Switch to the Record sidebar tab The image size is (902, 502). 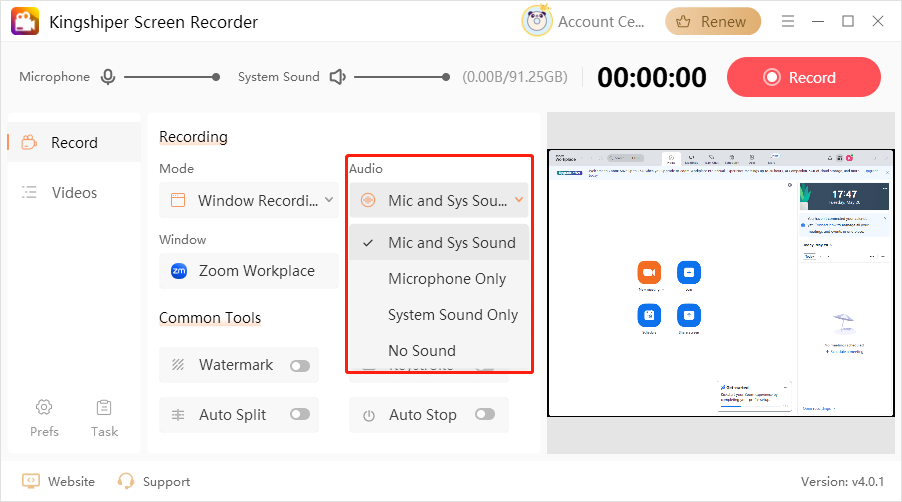tap(74, 142)
